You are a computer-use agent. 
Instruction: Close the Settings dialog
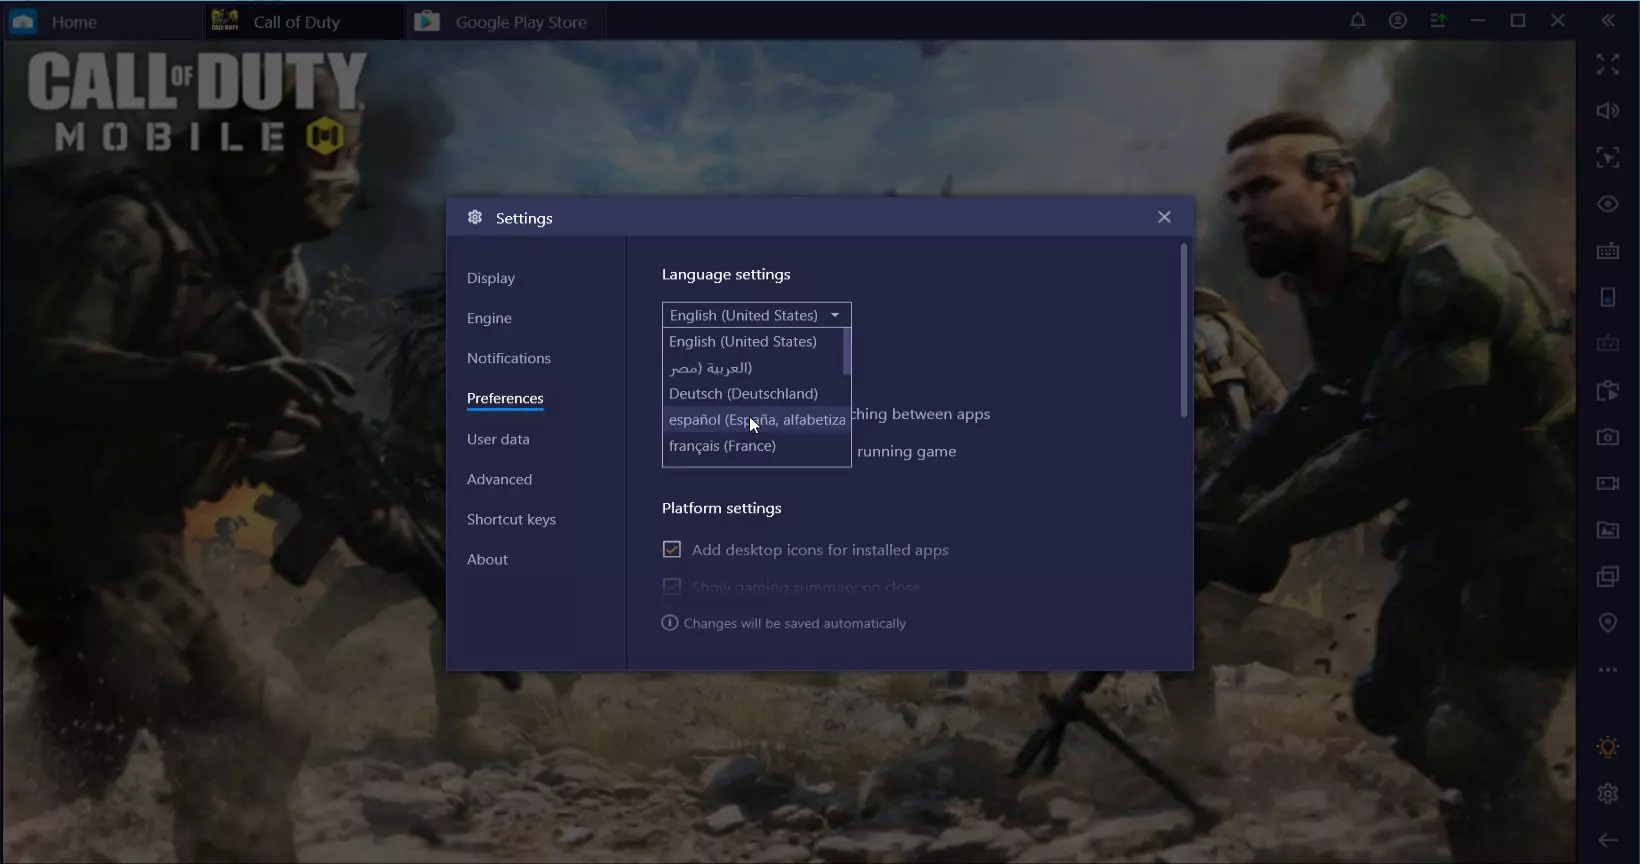[x=1164, y=217]
